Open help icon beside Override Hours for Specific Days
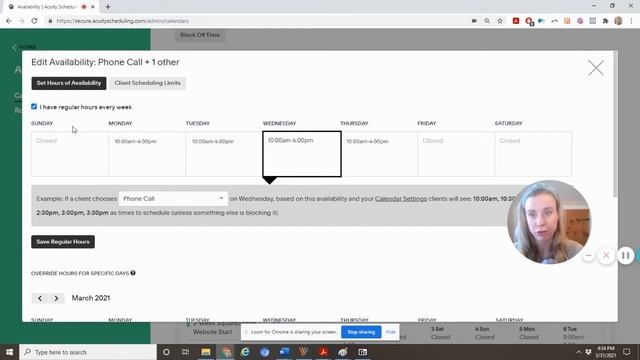640x360 pixels. (x=133, y=273)
